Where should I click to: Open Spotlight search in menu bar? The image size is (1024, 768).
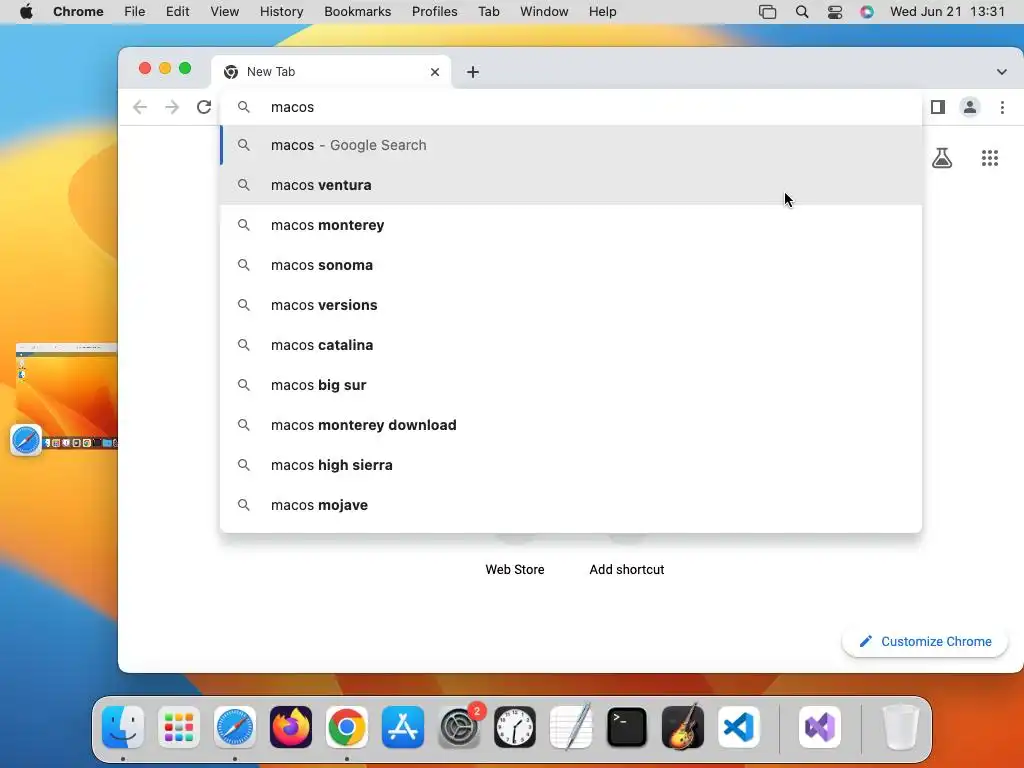(802, 12)
